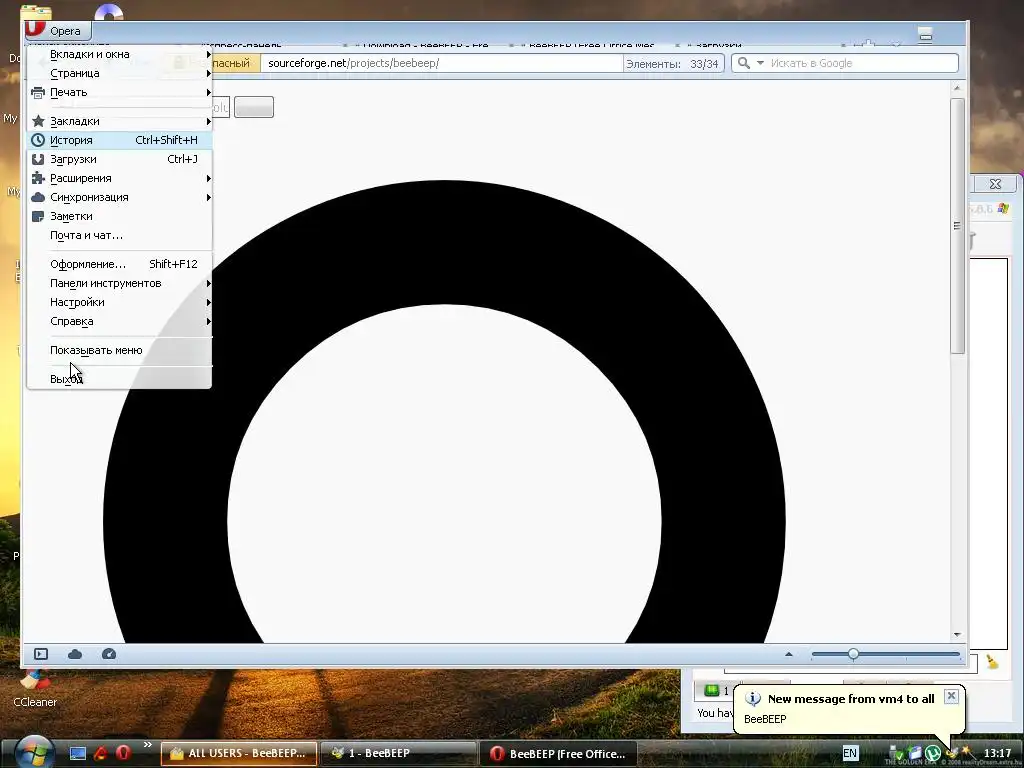The height and width of the screenshot is (768, 1024).
Task: Click the clock icon beside История
Action: (x=38, y=140)
